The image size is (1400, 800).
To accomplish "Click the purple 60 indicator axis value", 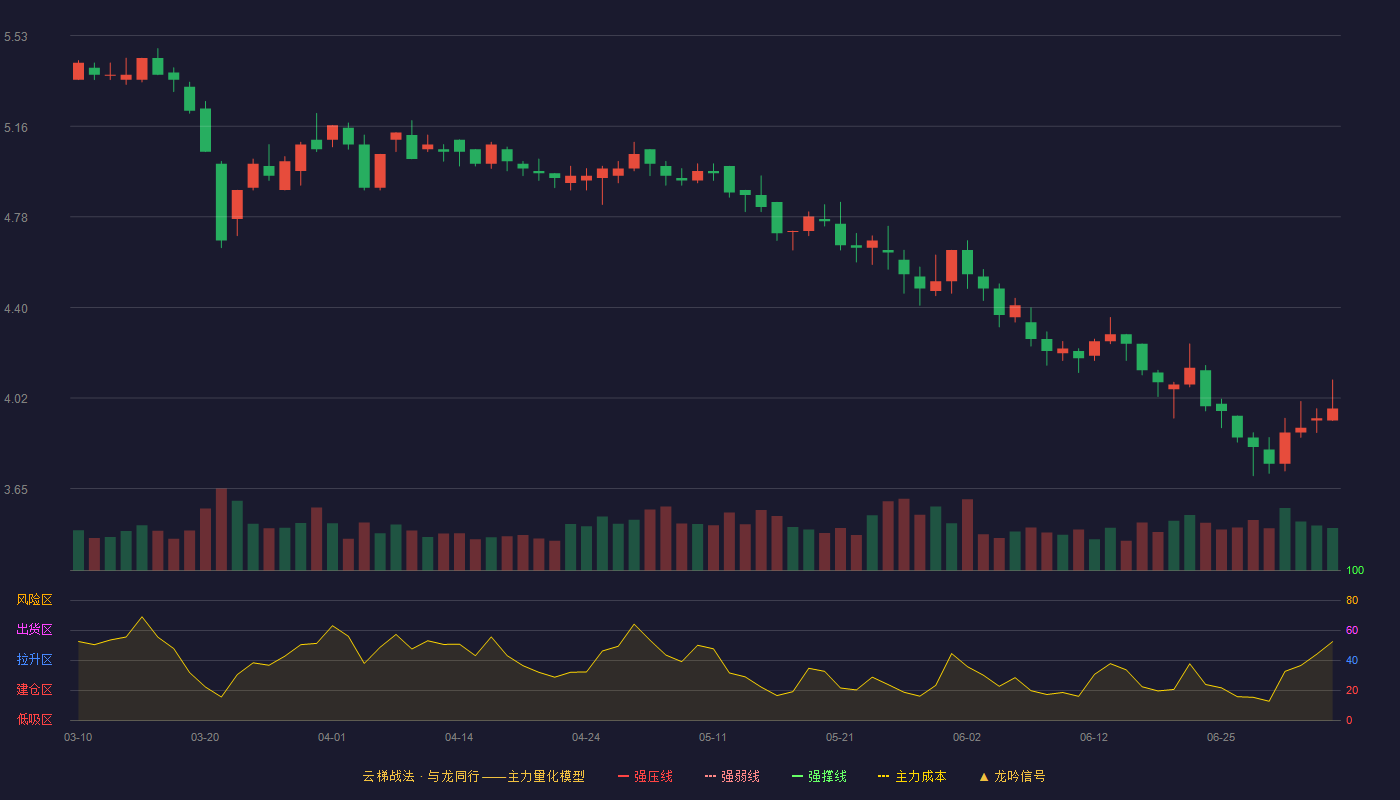I will click(x=1352, y=630).
